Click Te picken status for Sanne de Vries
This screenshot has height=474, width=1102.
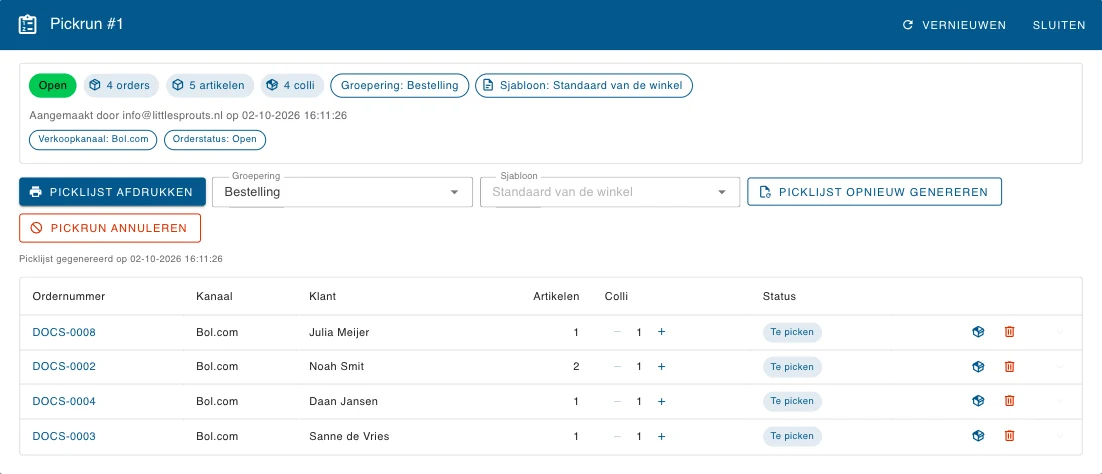[x=792, y=436]
